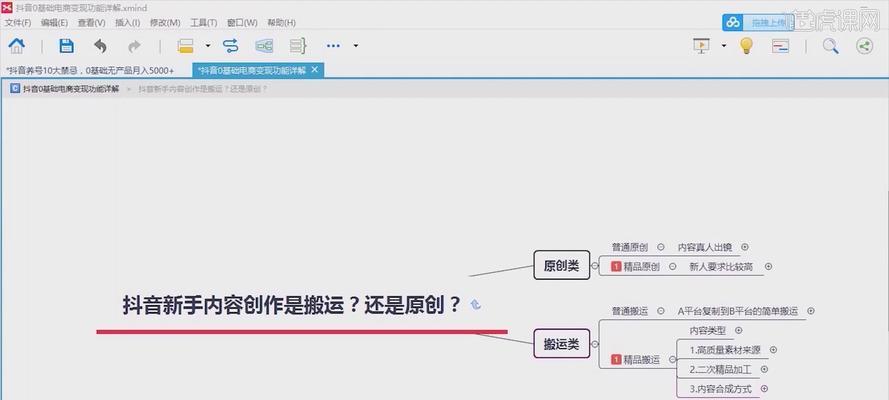Open the 文件(F) menu
Viewport: 889px width, 400px height.
tap(18, 23)
